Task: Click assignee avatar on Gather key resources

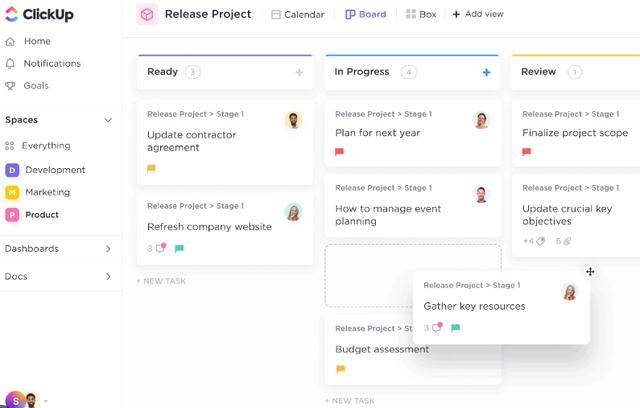Action: coord(569,292)
